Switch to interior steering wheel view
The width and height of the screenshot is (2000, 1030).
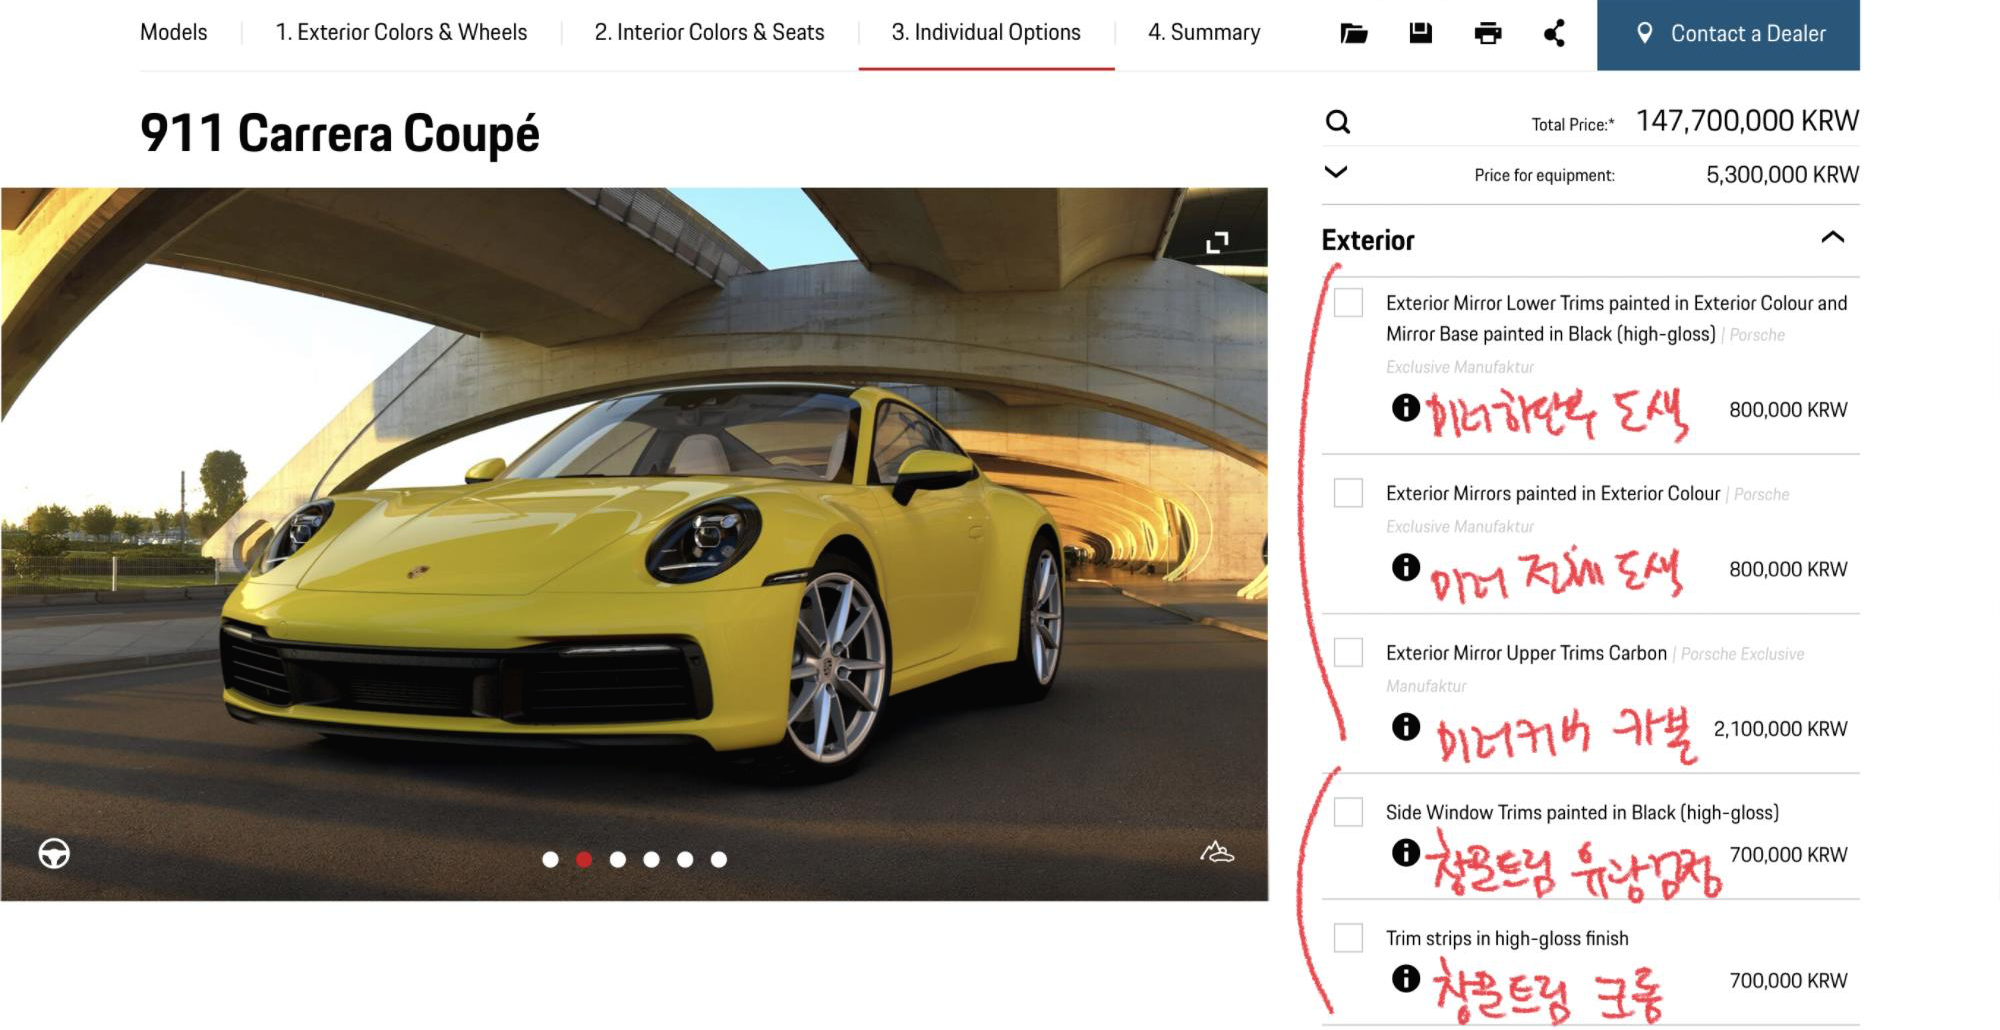point(54,853)
